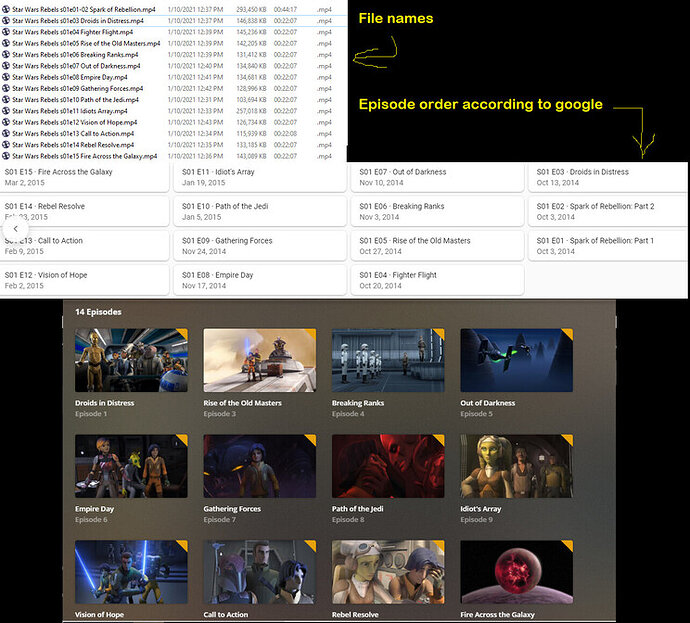
Task: Click the Idiot's Array episode thumbnail
Action: tap(517, 466)
